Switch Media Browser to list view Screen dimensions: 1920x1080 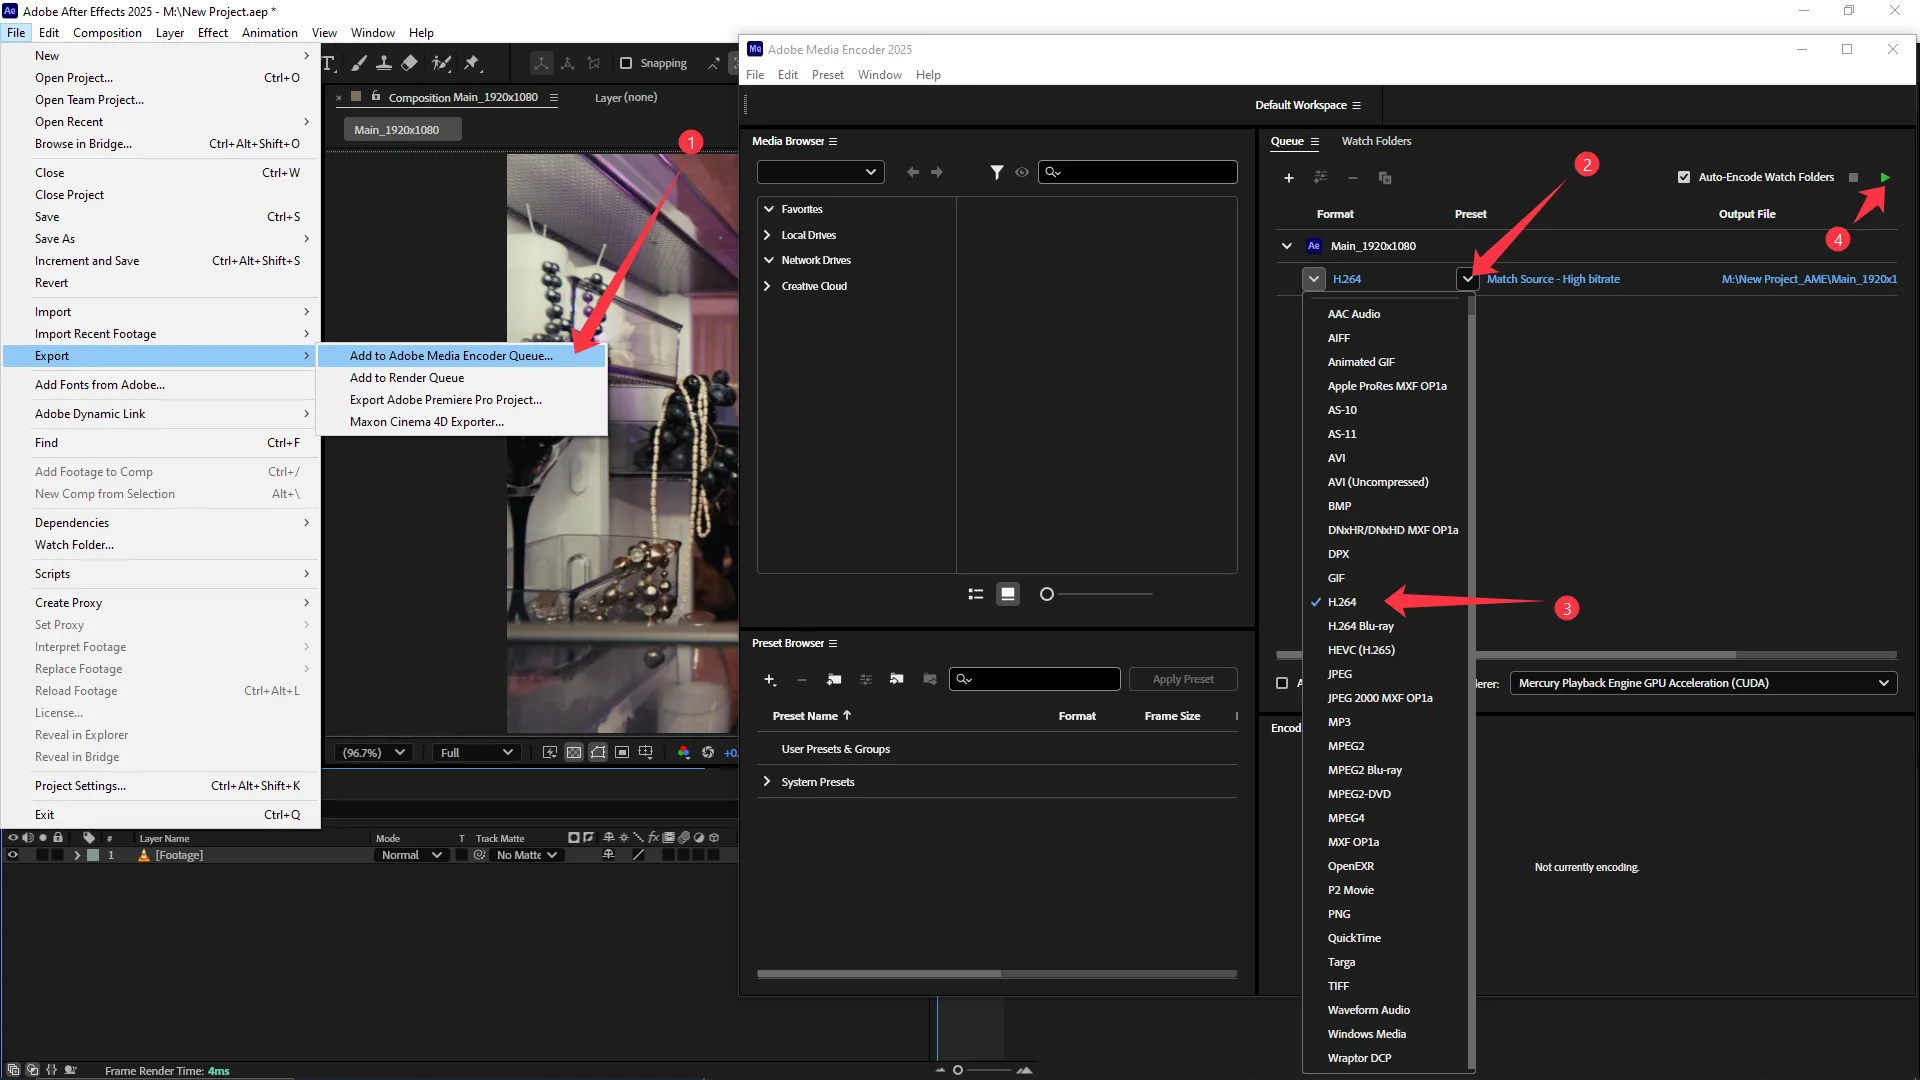(976, 594)
